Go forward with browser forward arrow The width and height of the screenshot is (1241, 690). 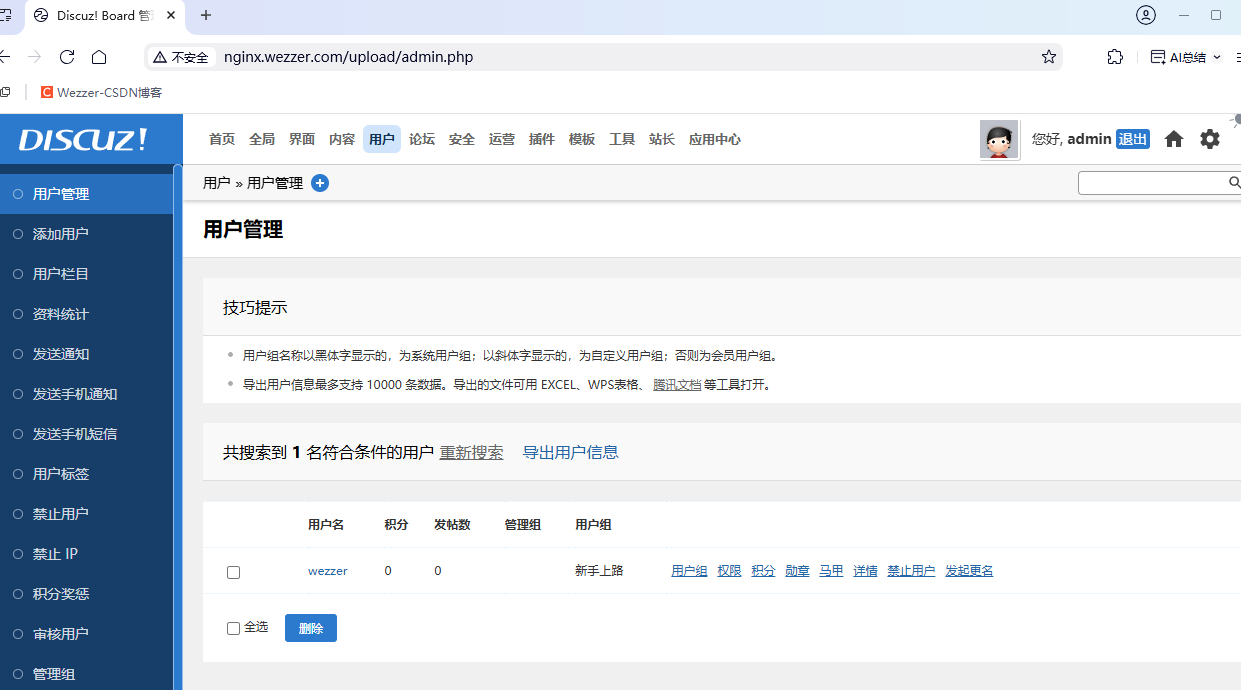35,57
